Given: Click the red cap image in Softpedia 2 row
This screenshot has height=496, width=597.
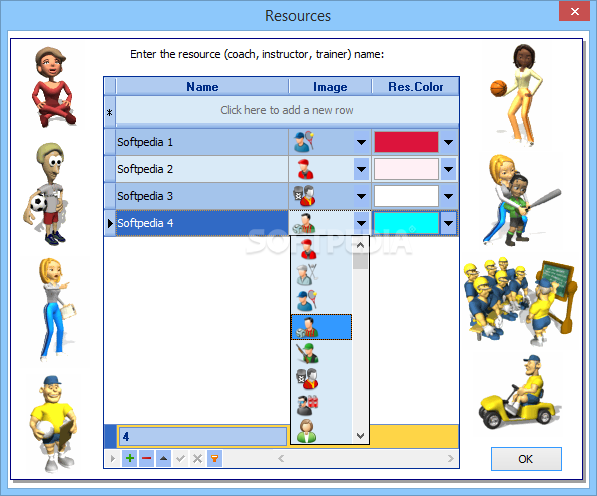Looking at the screenshot, I should [305, 169].
